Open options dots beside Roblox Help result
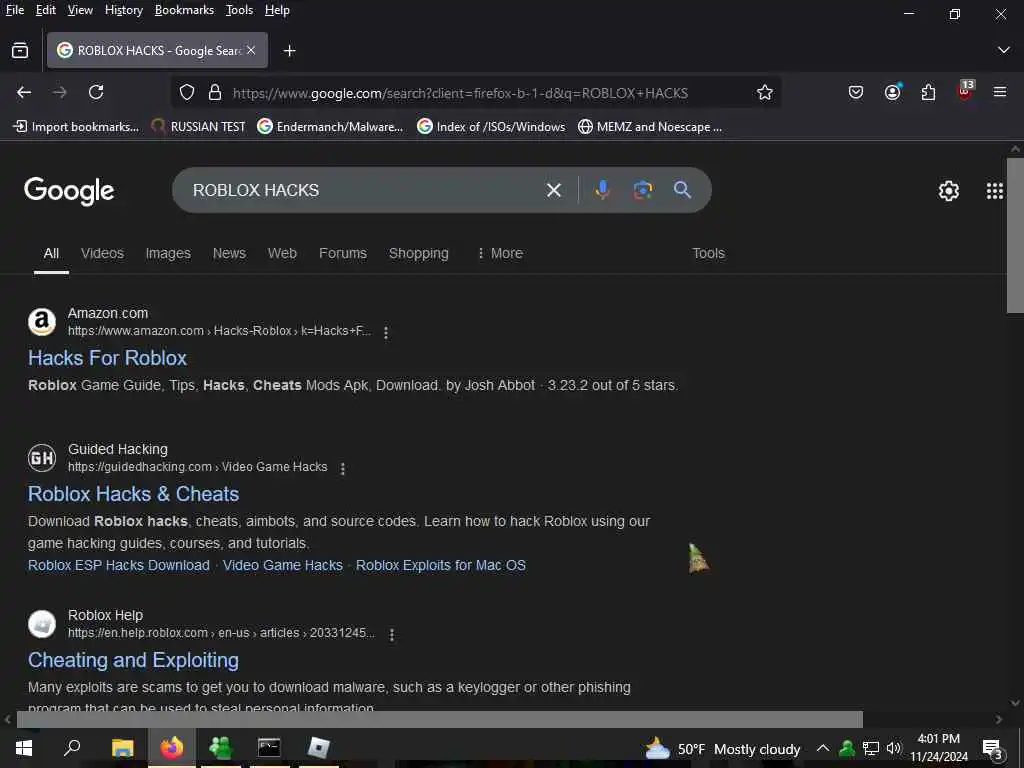 click(x=392, y=634)
